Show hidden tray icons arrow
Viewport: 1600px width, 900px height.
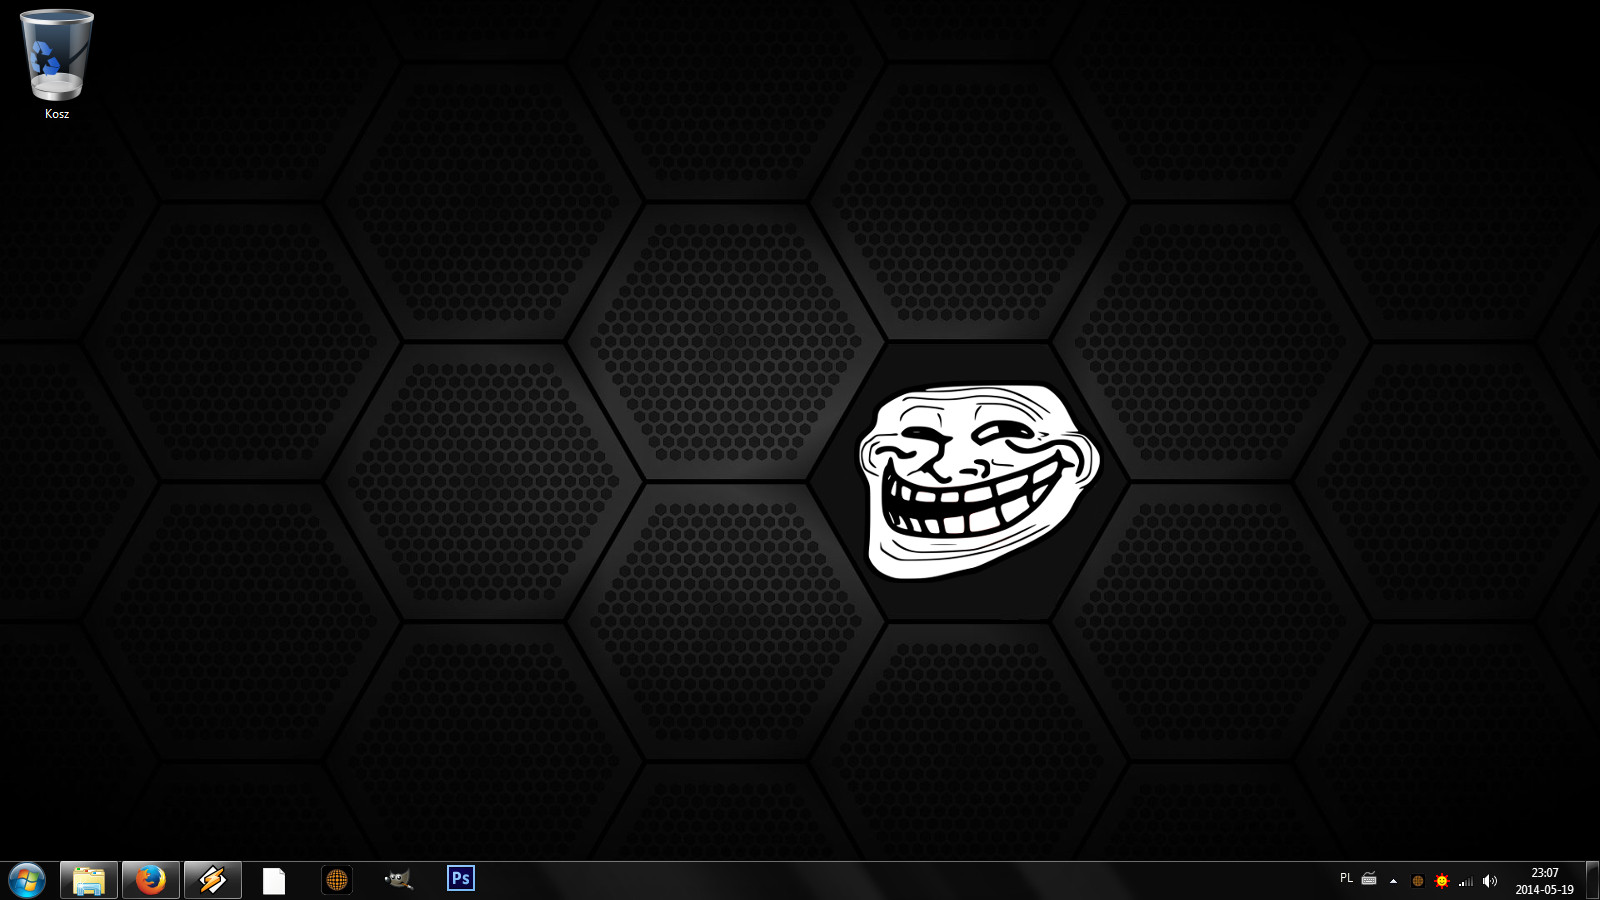(1393, 881)
